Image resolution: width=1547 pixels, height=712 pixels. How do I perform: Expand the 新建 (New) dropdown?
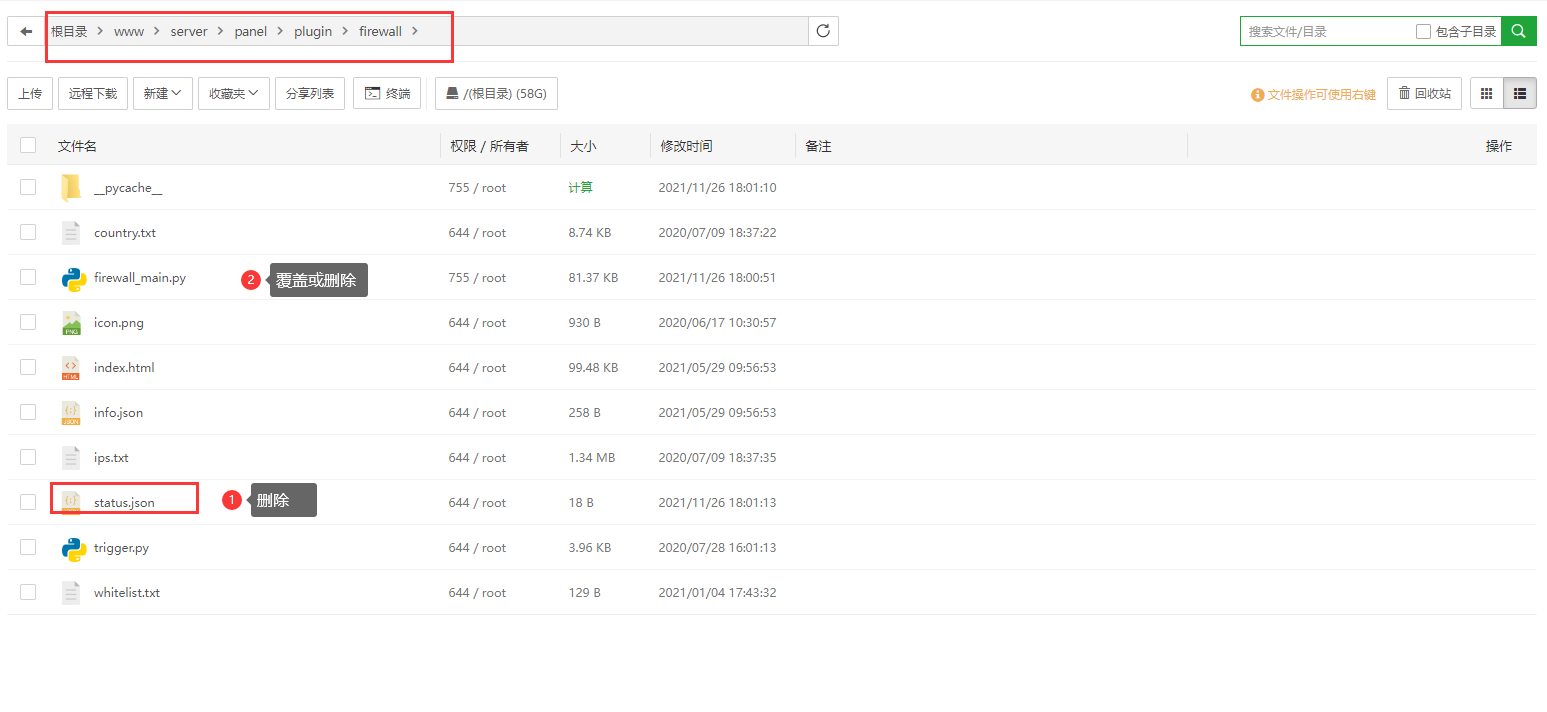(162, 93)
